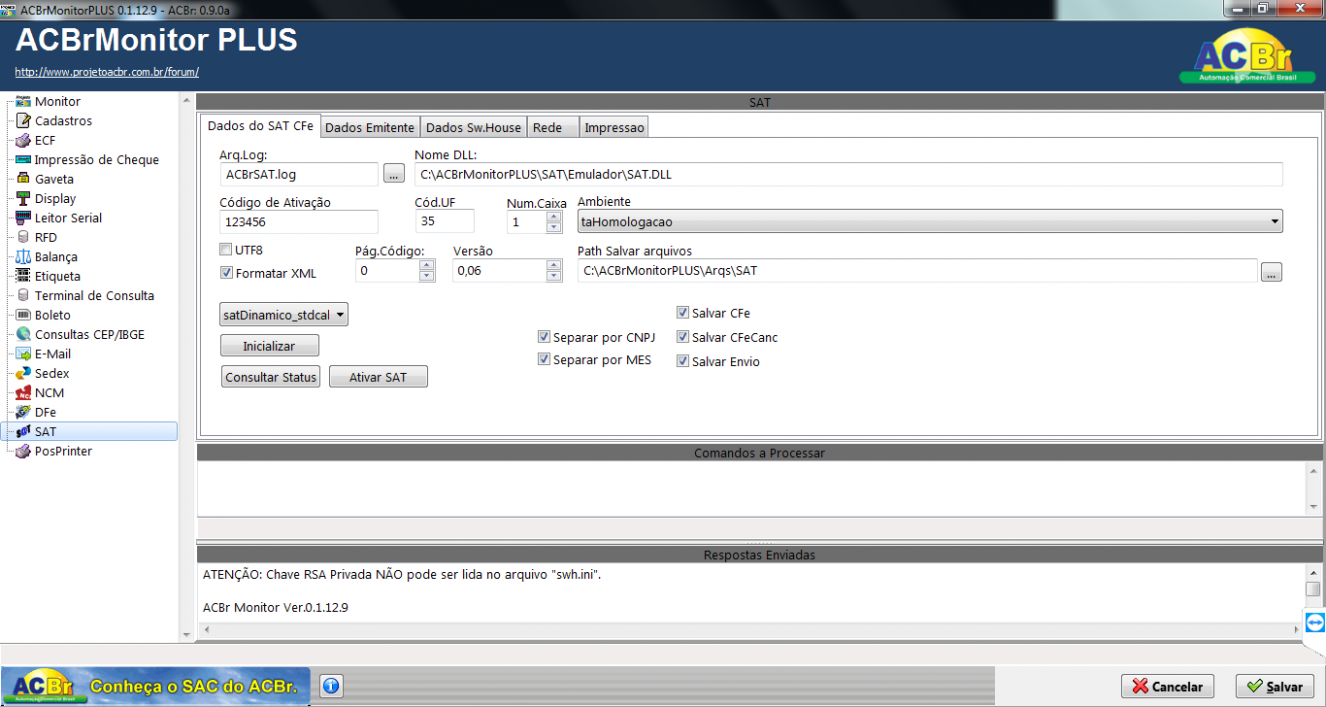Open the Sedex icon
Screen dimensions: 1326x707
tap(23, 374)
